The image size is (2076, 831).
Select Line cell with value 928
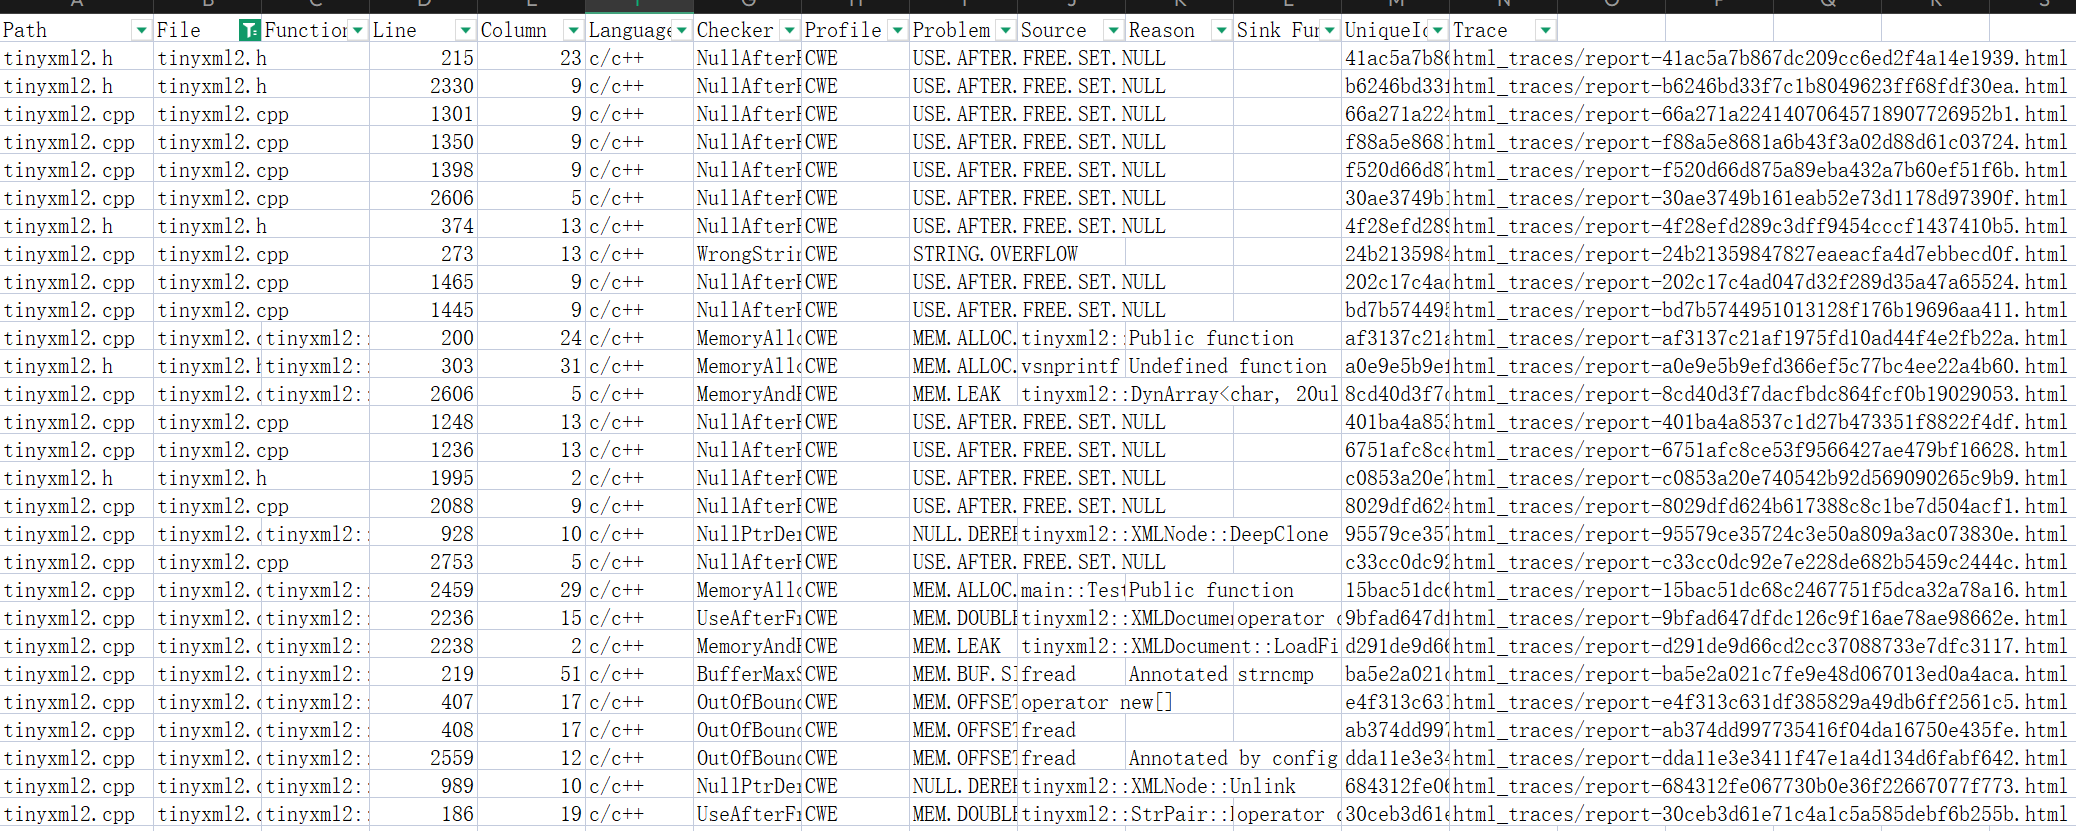pyautogui.click(x=423, y=535)
